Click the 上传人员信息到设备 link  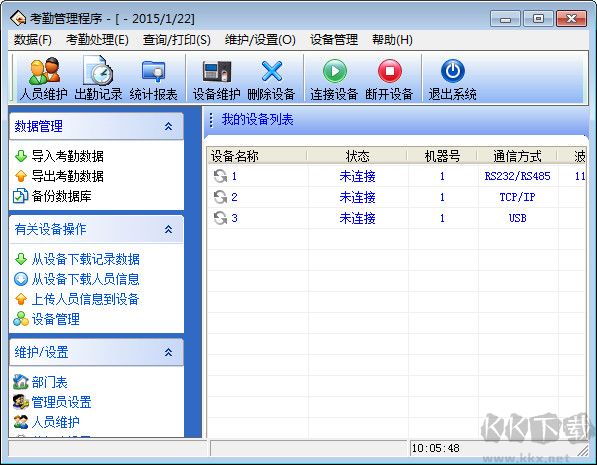coord(85,299)
